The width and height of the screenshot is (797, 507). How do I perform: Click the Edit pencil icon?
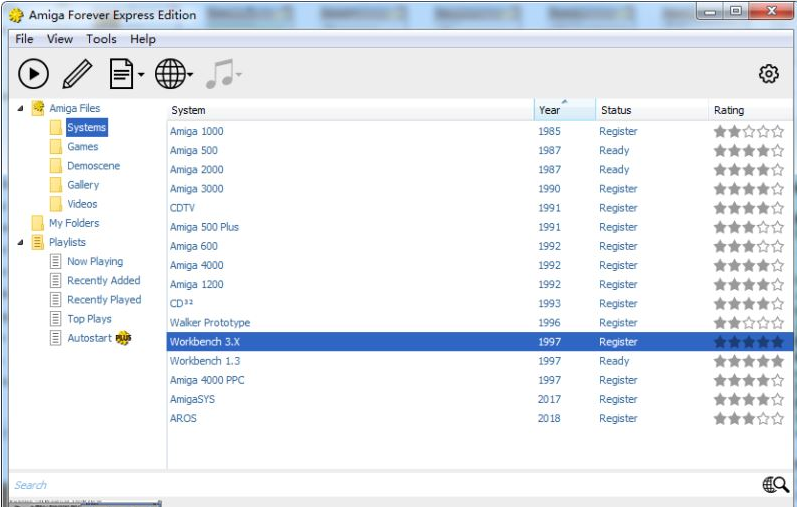(x=77, y=74)
